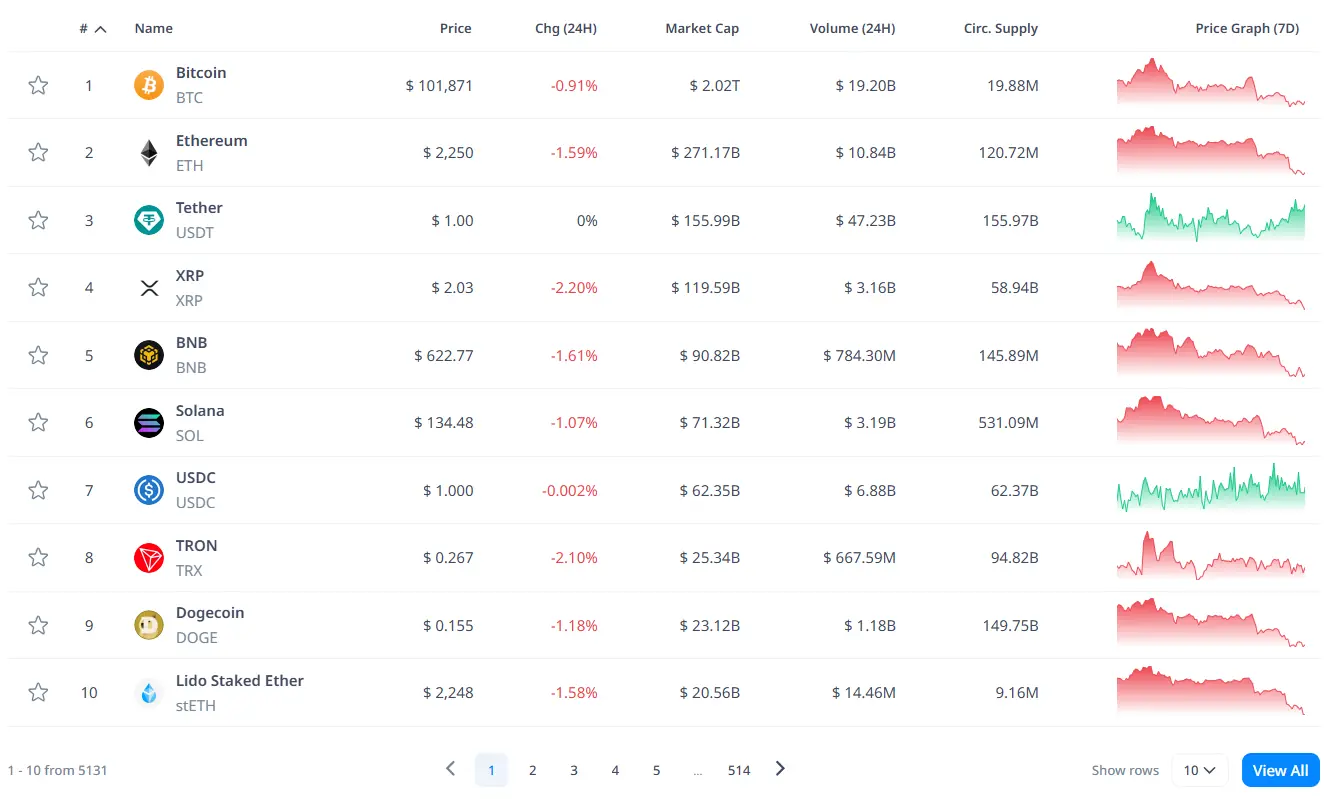Sort by rank using the # column arrow

(100, 29)
